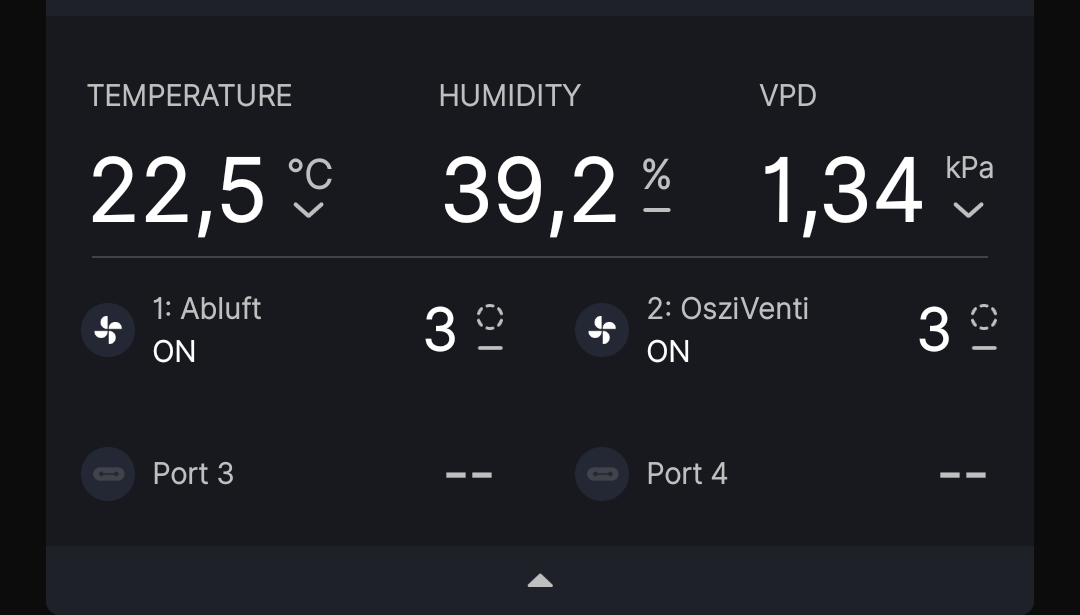
Task: Click the OsziVenti fan icon
Action: pos(602,330)
